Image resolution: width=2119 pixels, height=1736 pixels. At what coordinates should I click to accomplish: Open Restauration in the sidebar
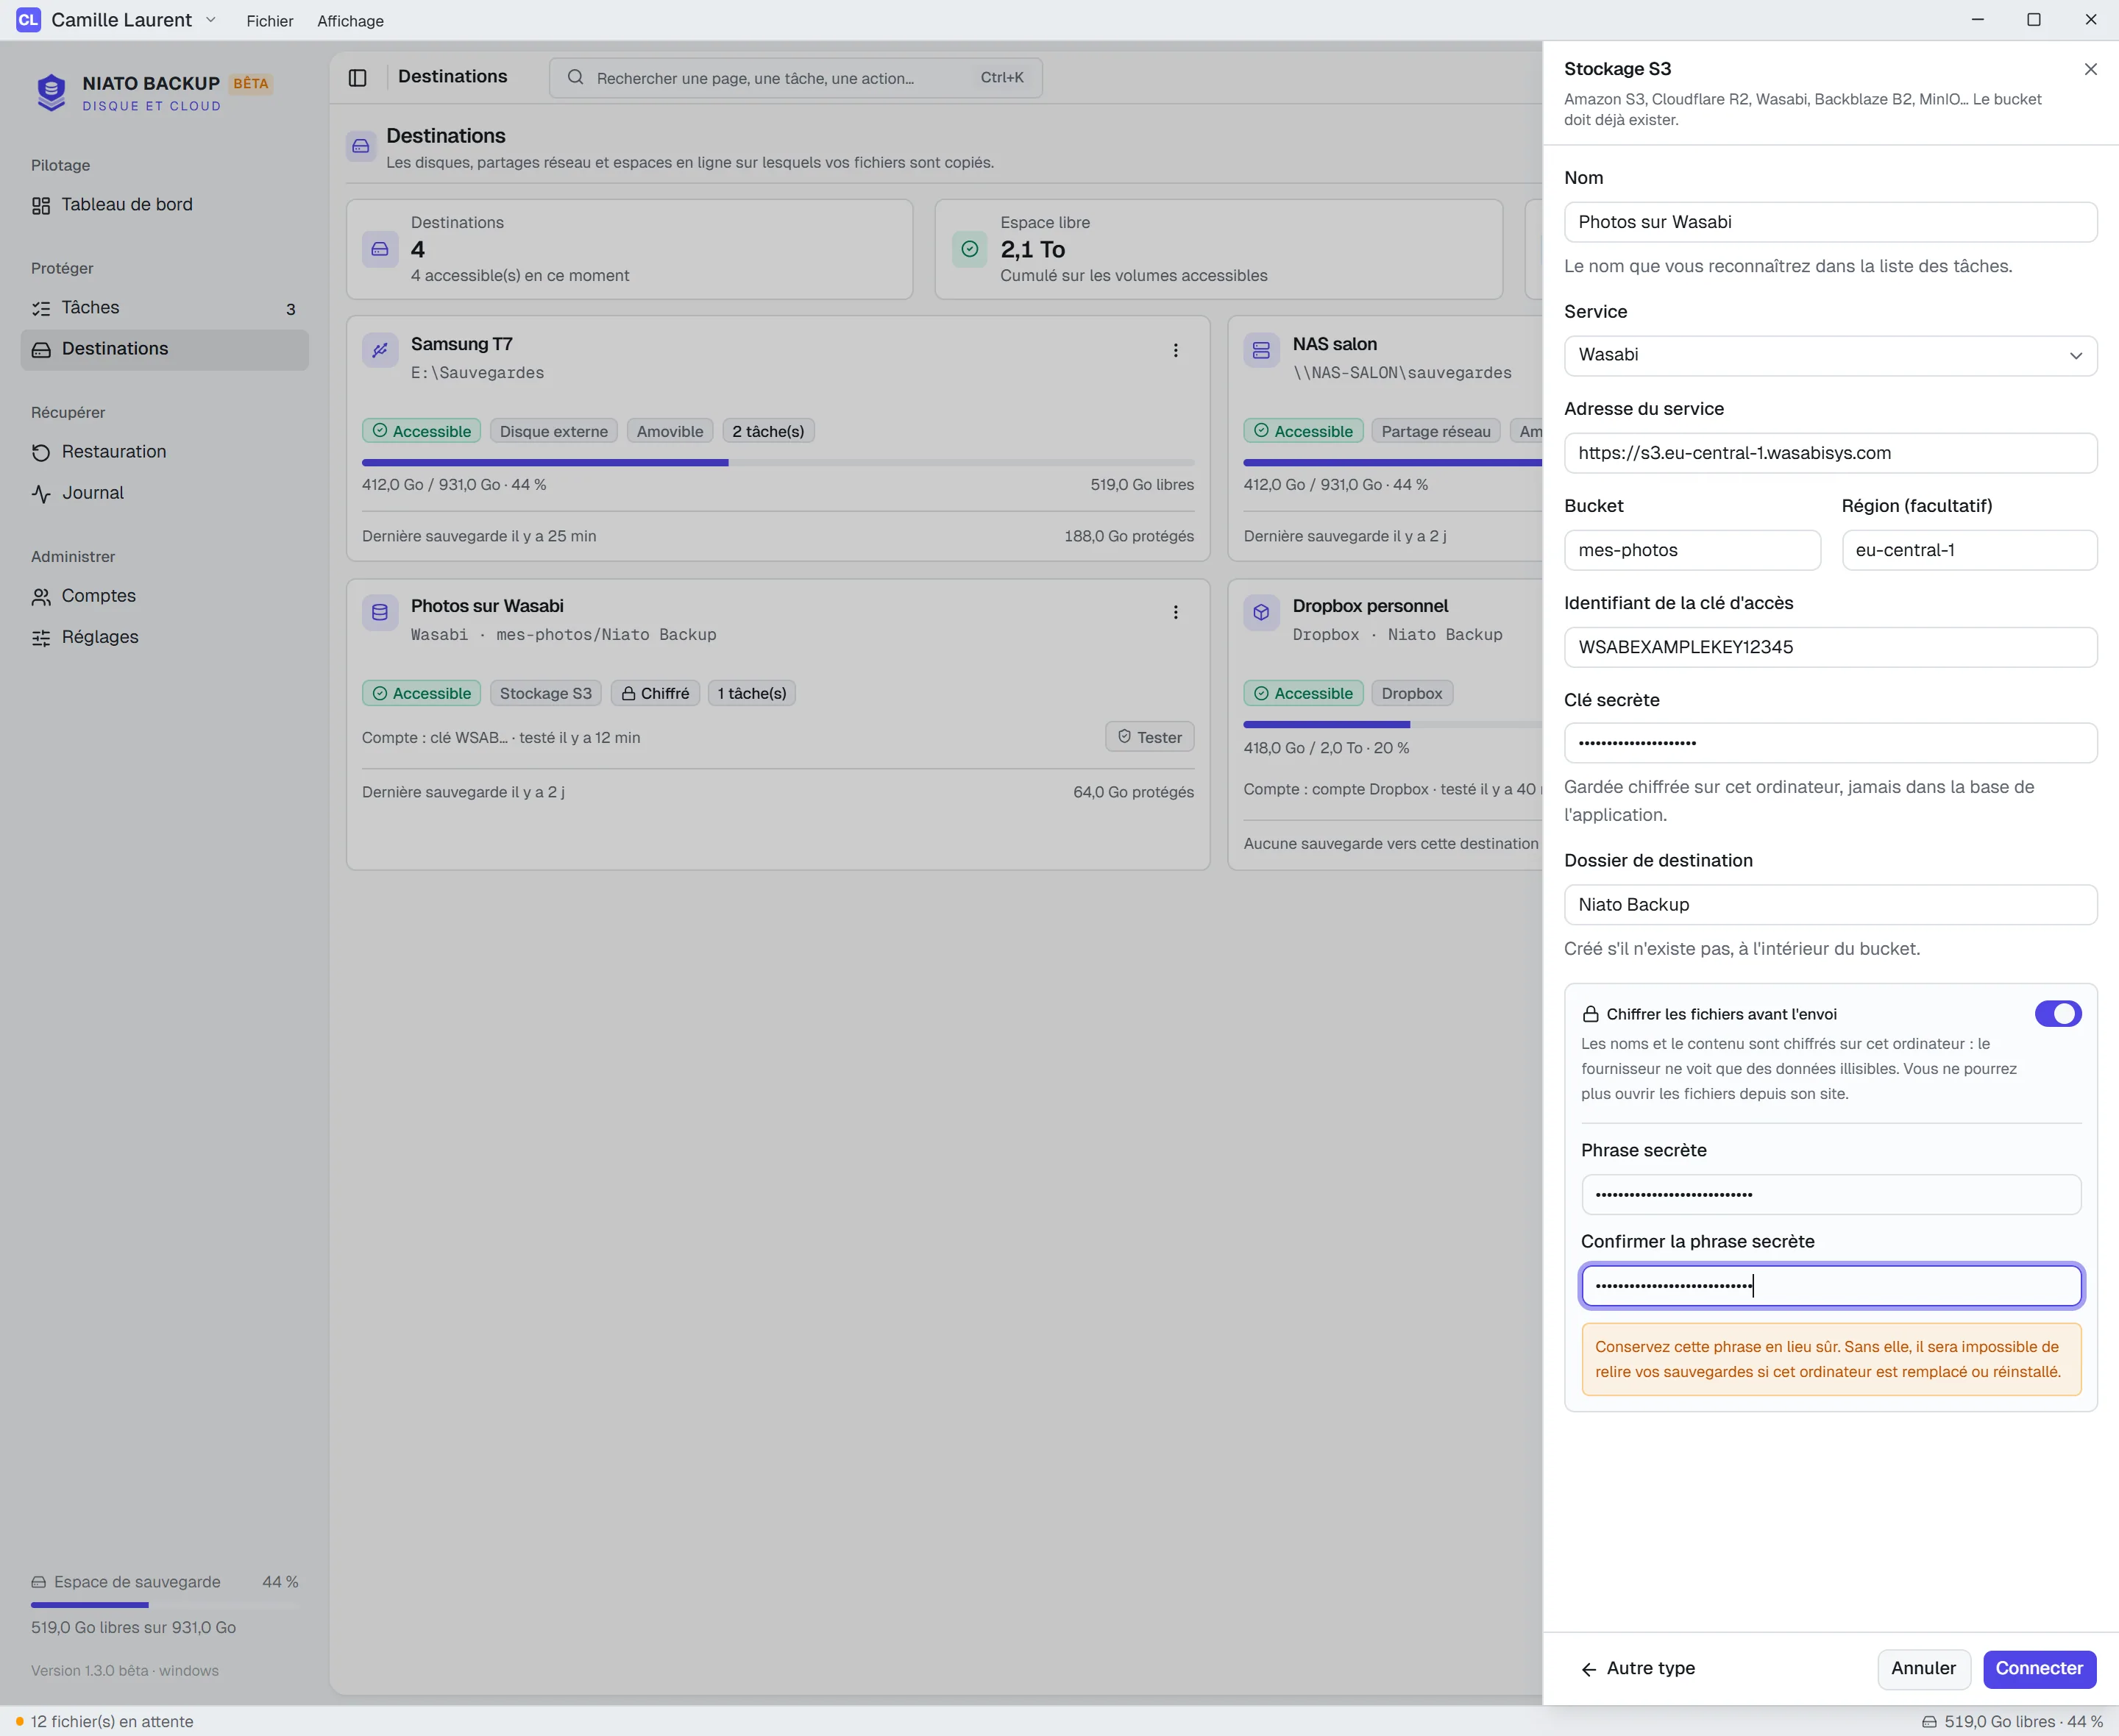(165, 452)
